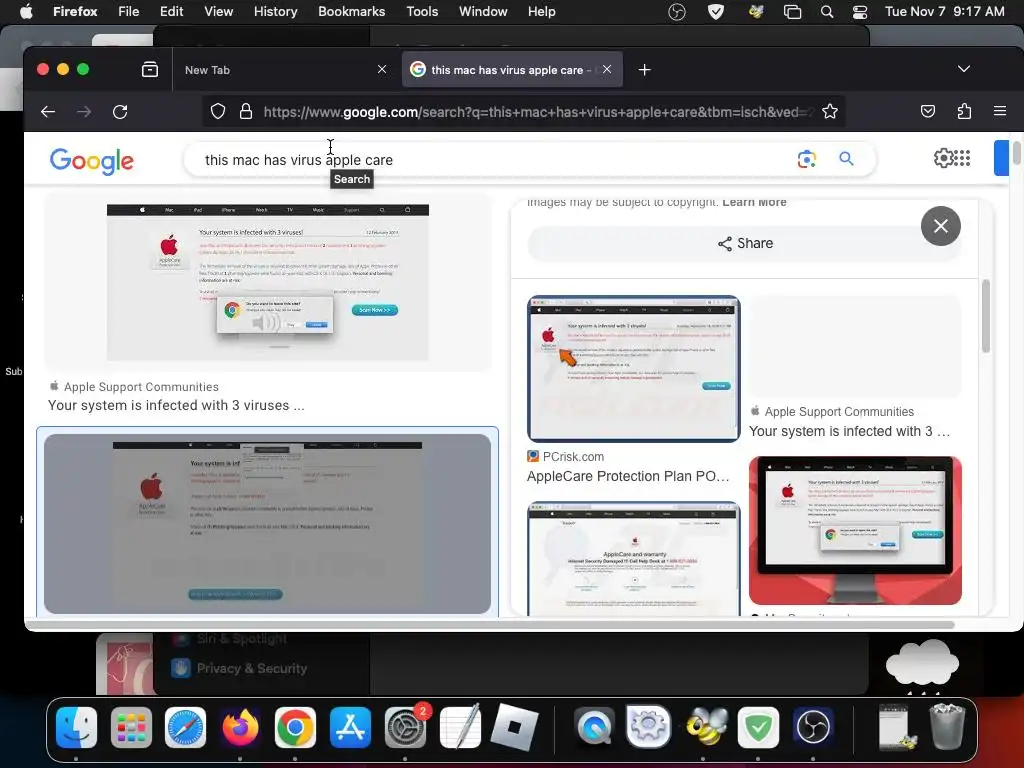This screenshot has height=768, width=1024.
Task: Select the 'this mac has virus apple care' tab
Action: click(x=512, y=70)
